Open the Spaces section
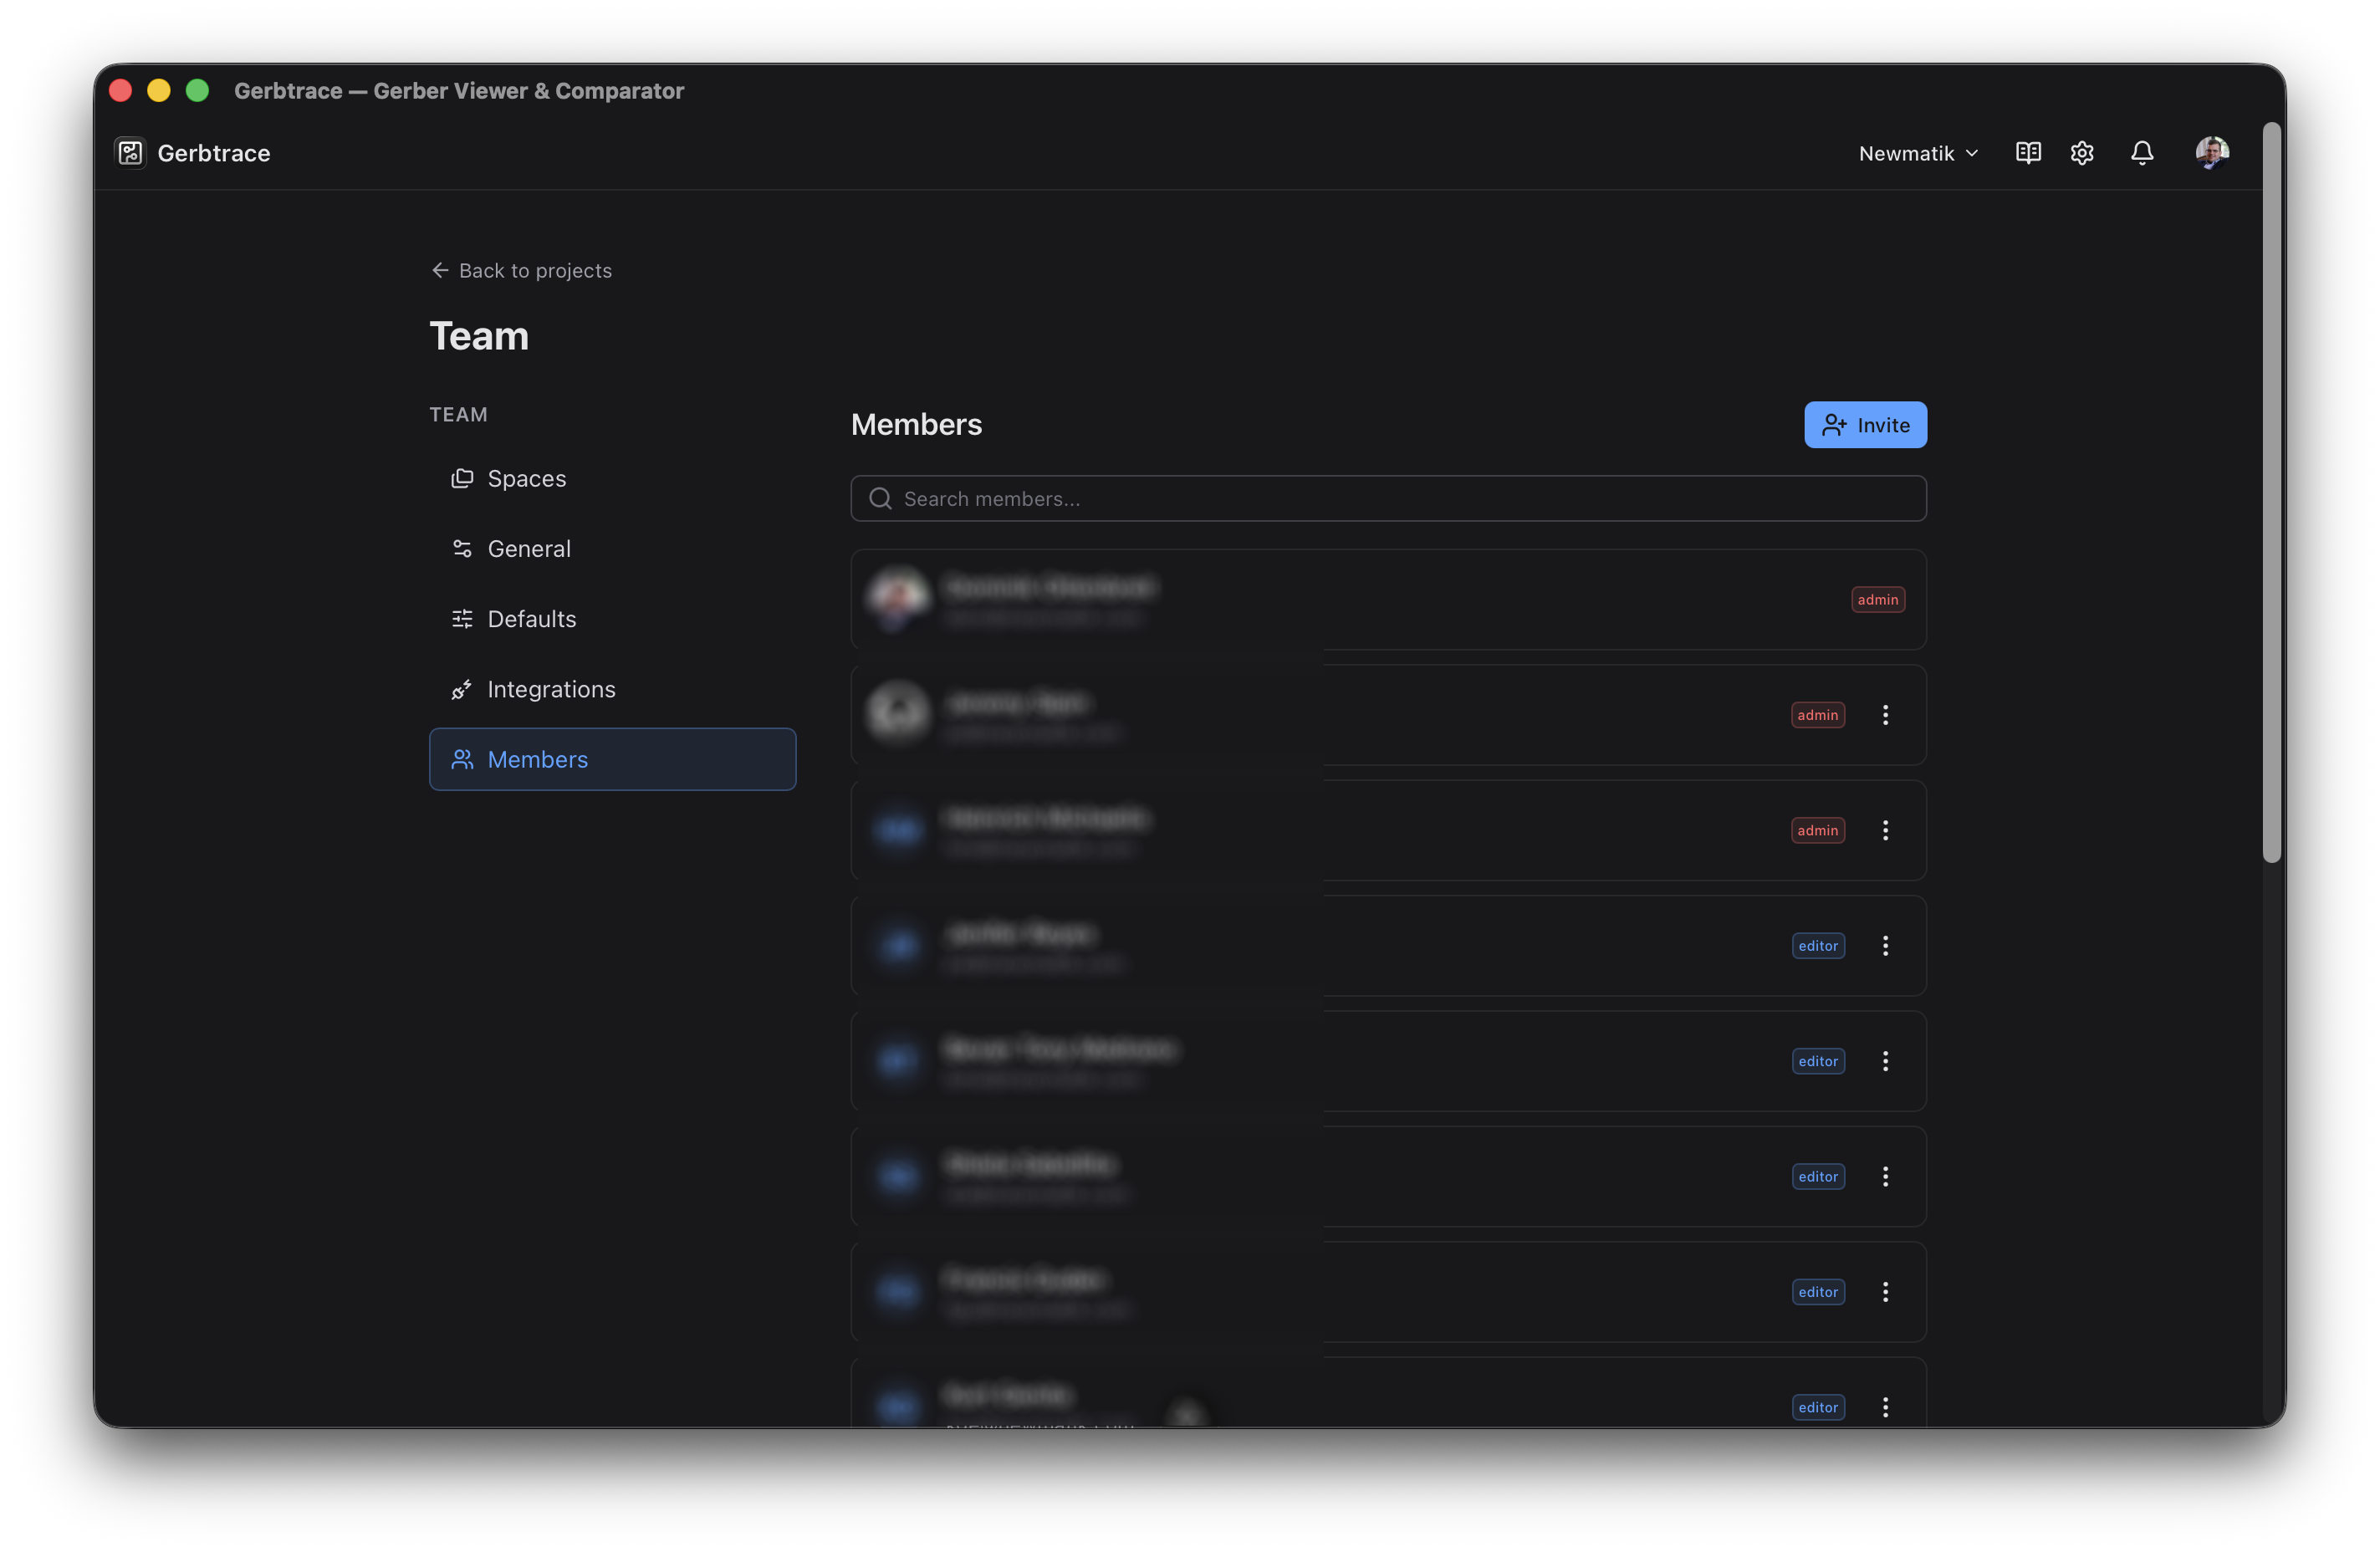The height and width of the screenshot is (1552, 2380). point(613,478)
